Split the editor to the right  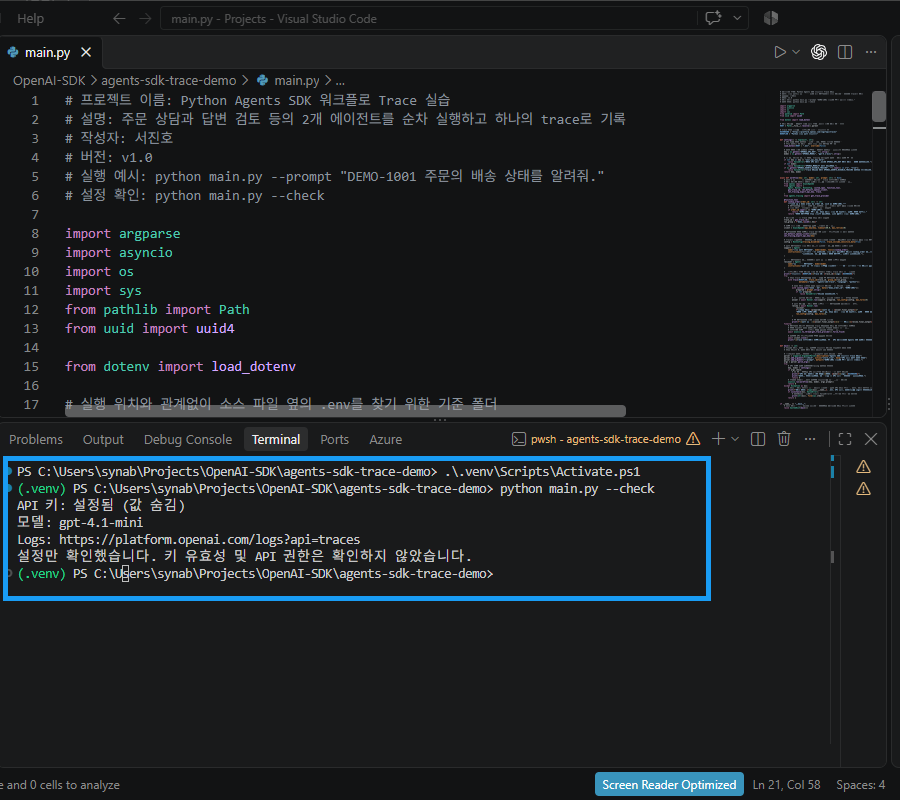click(x=845, y=52)
